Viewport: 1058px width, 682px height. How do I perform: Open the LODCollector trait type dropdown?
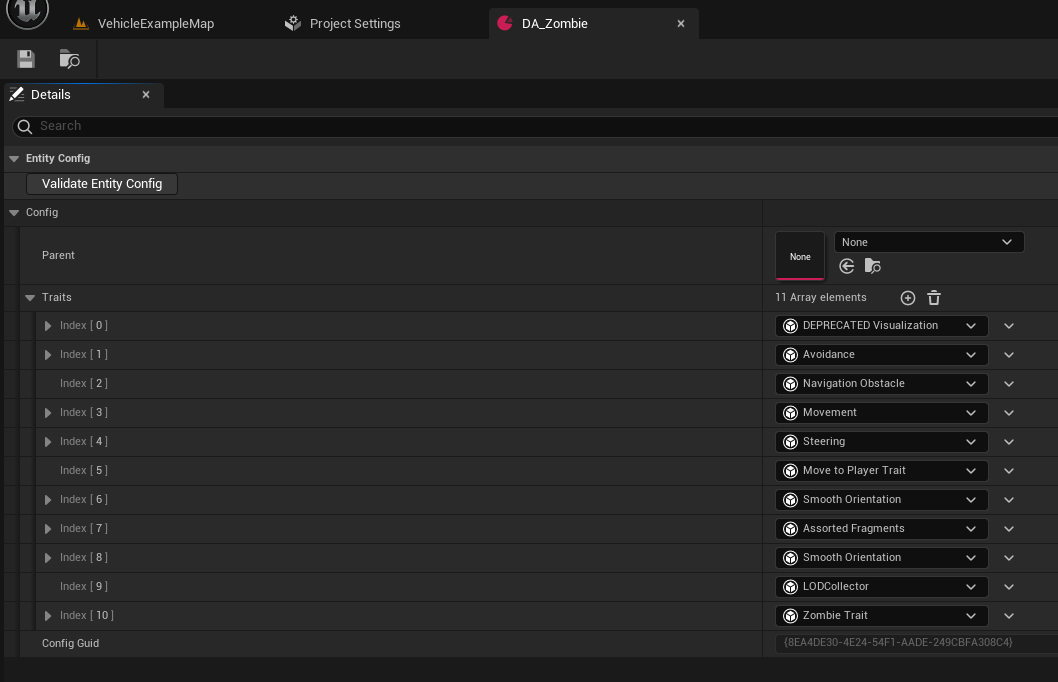coord(881,587)
